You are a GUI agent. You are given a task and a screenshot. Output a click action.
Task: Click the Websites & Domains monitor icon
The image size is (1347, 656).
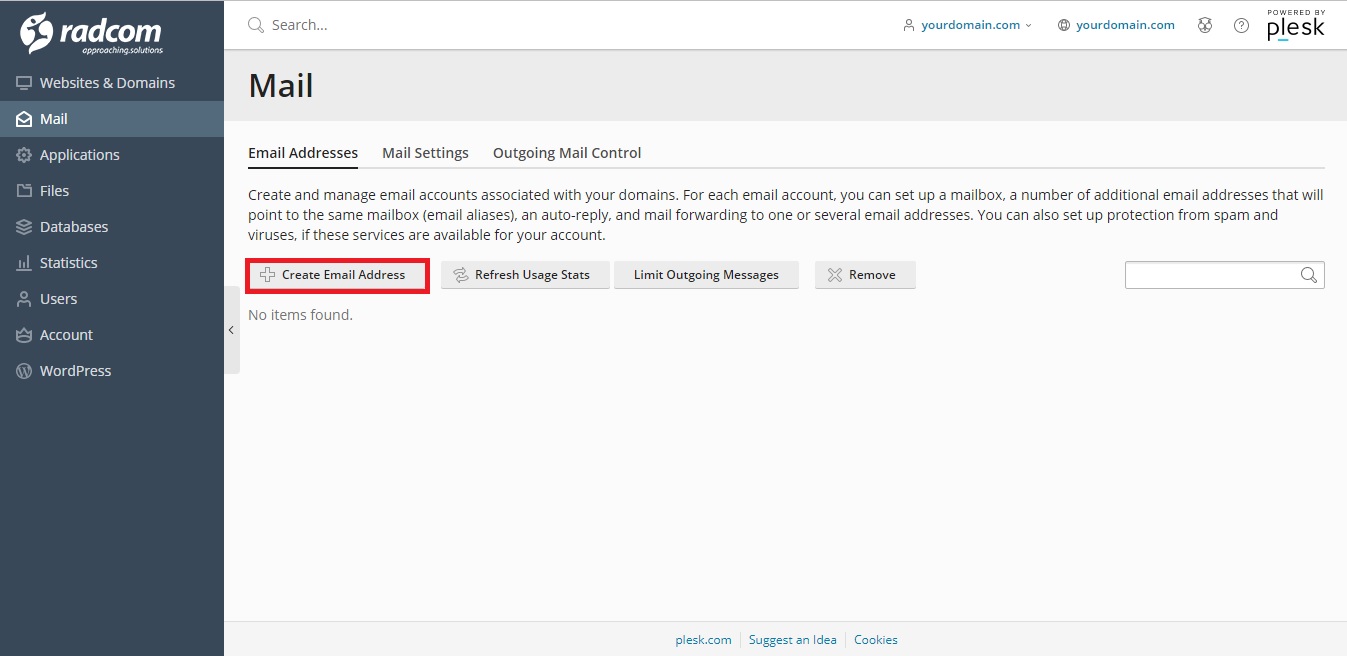(x=24, y=83)
